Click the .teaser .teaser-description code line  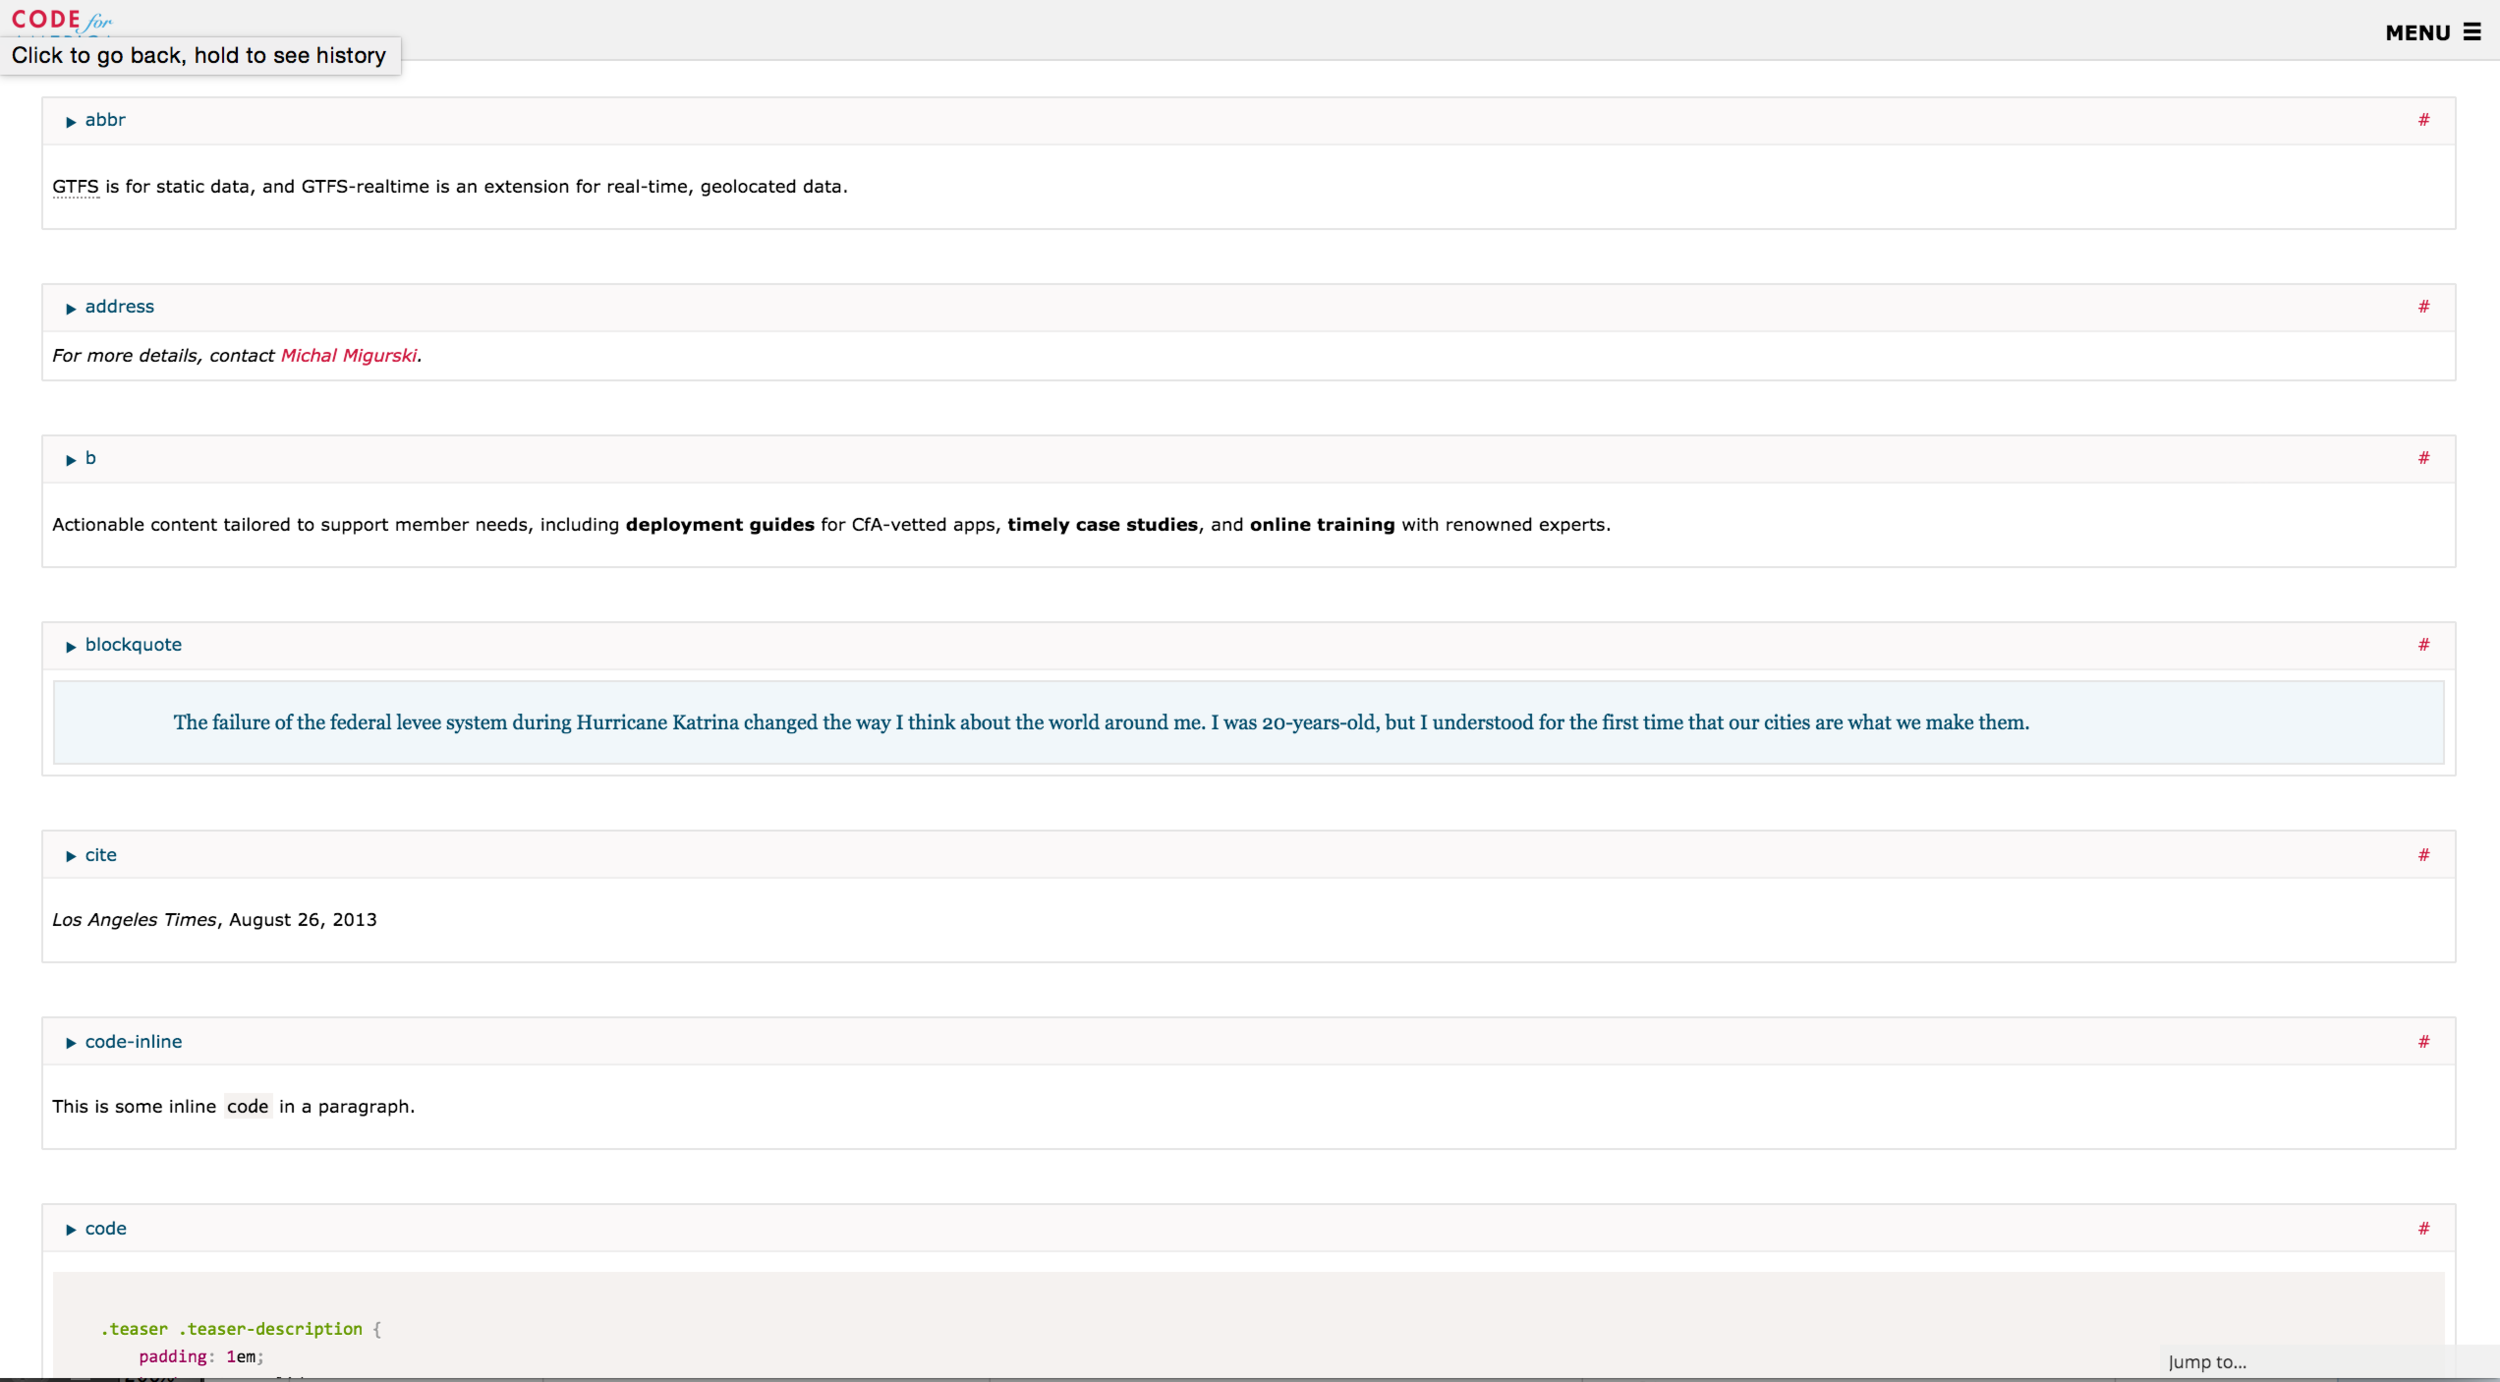click(x=240, y=1329)
